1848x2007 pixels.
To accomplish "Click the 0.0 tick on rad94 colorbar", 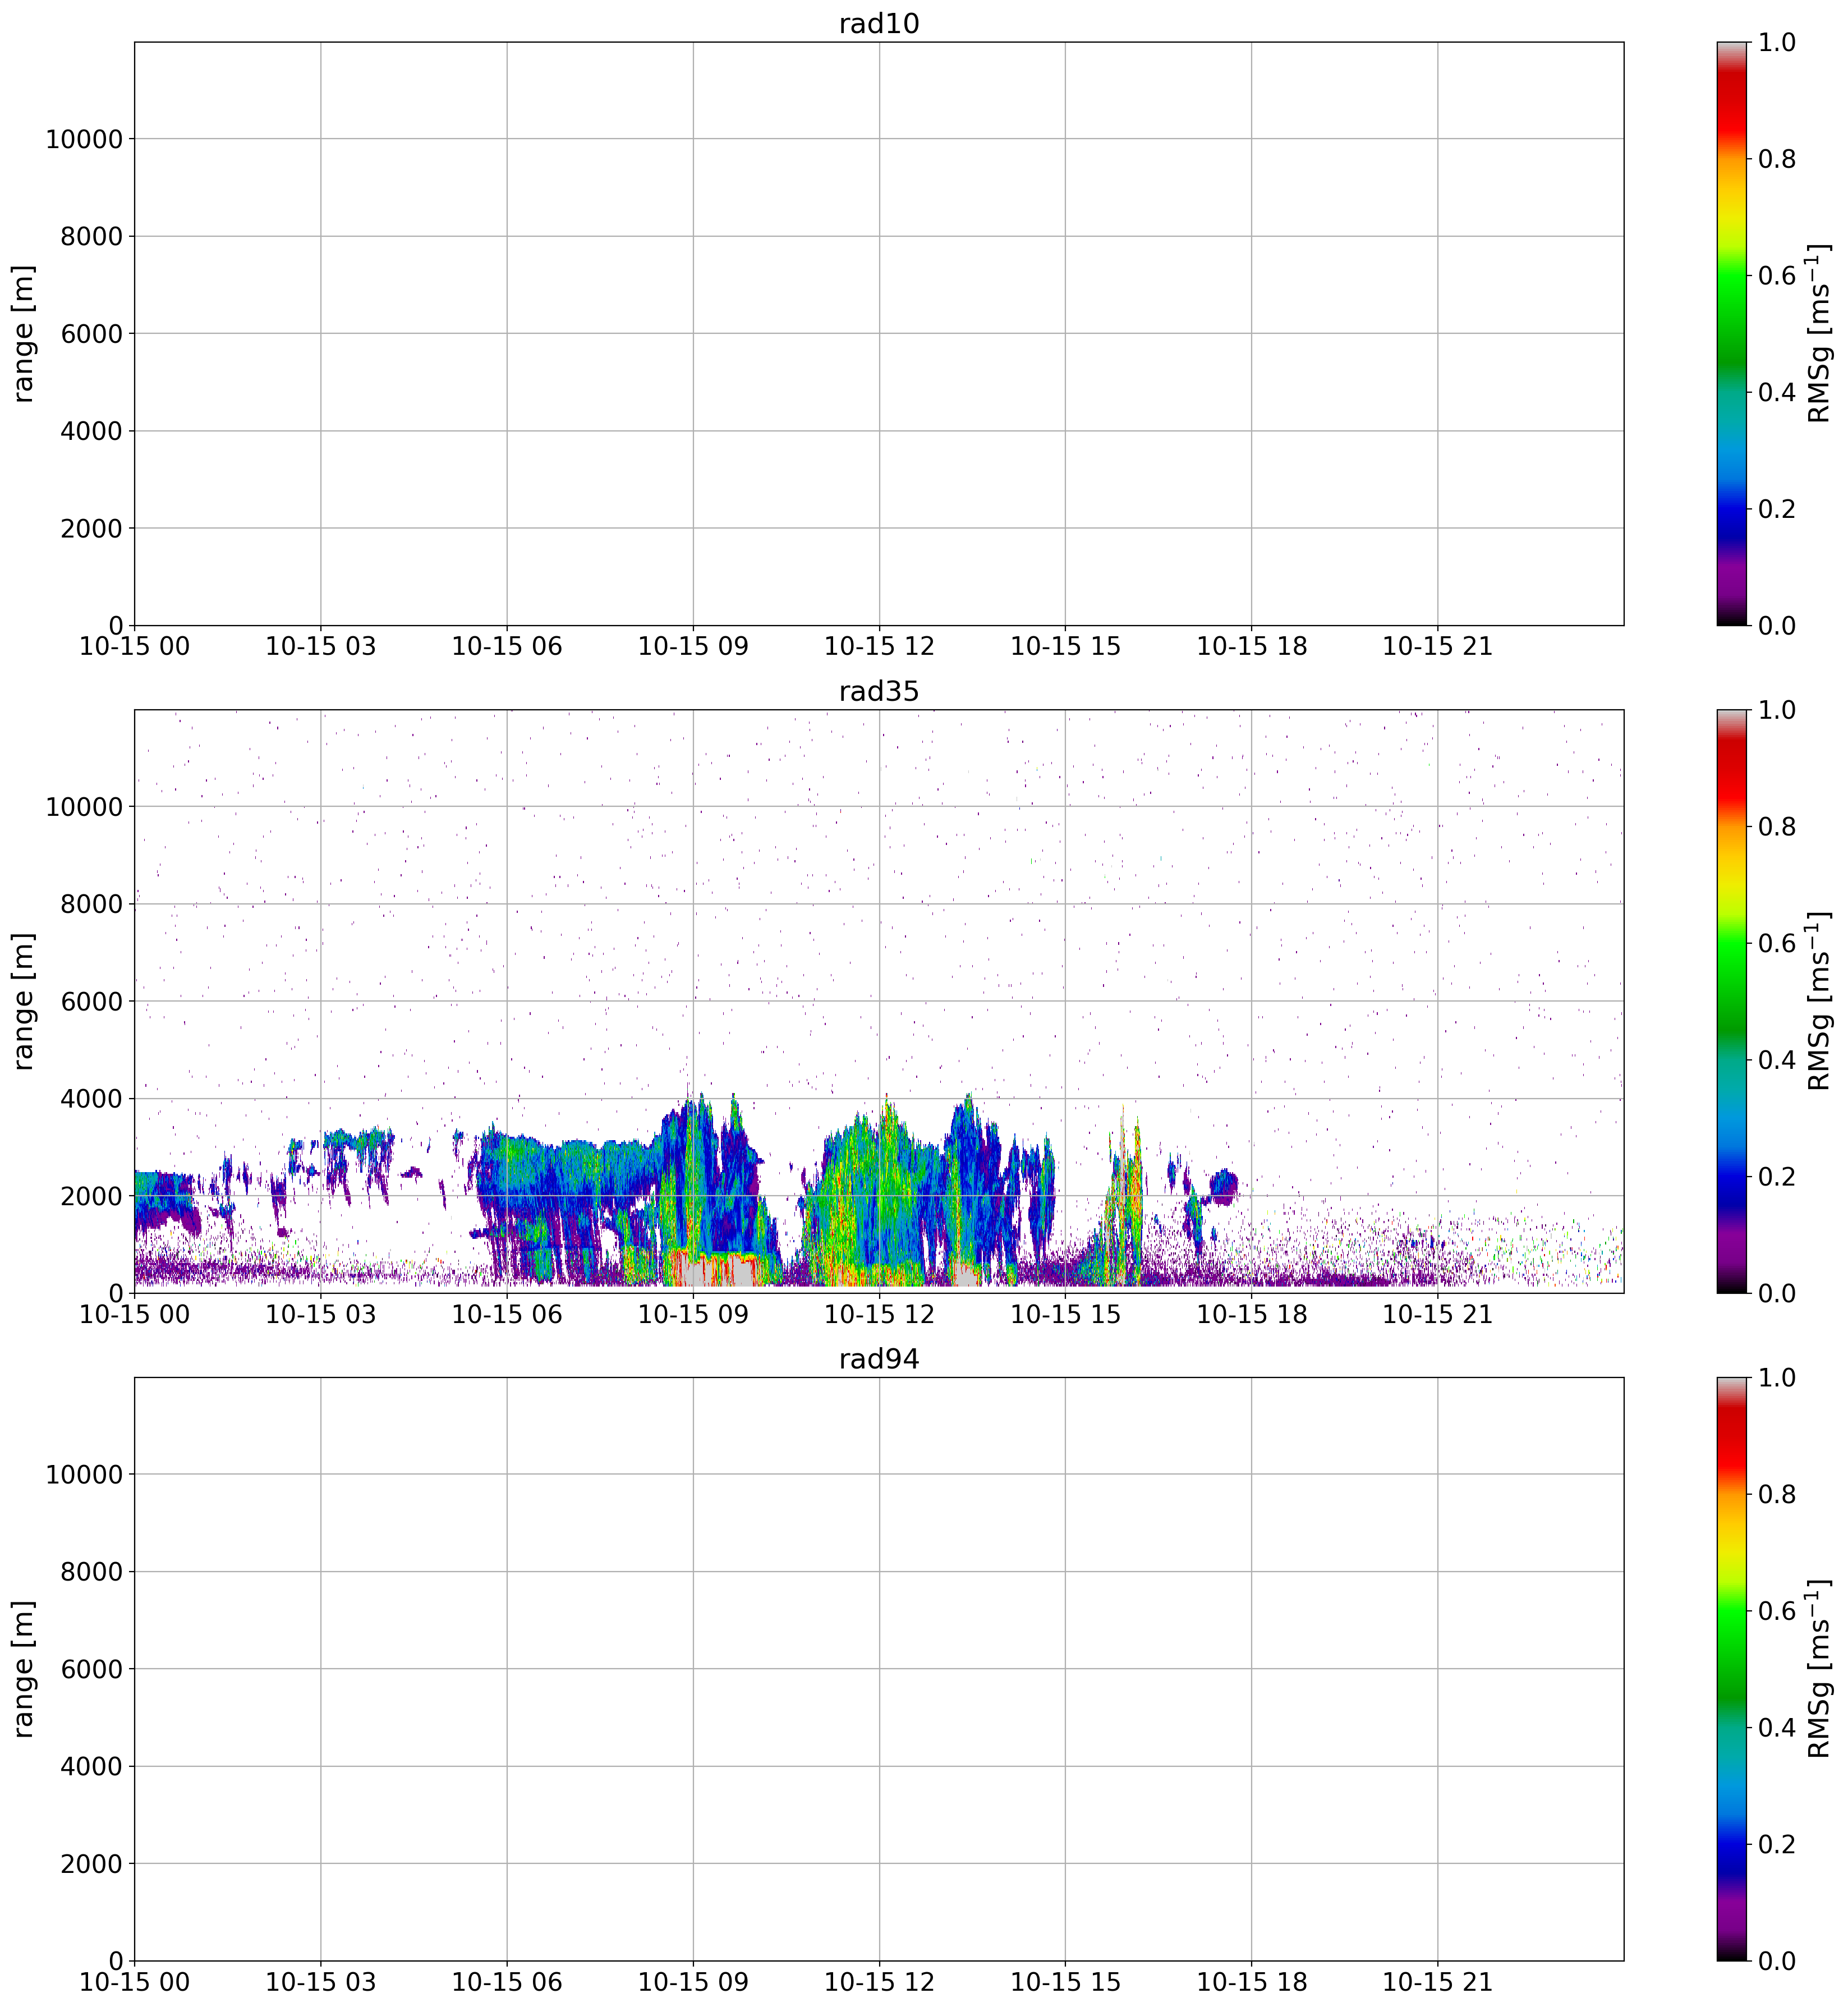I will pos(1777,1961).
